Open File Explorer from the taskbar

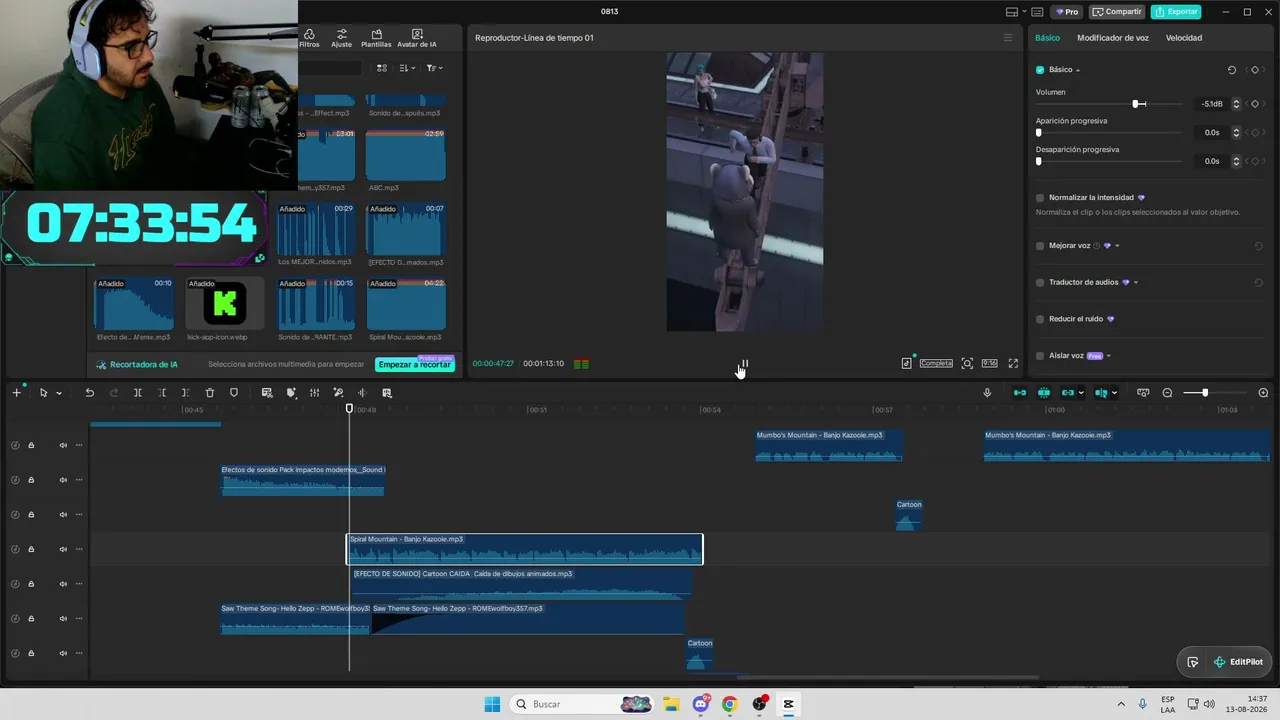point(672,704)
